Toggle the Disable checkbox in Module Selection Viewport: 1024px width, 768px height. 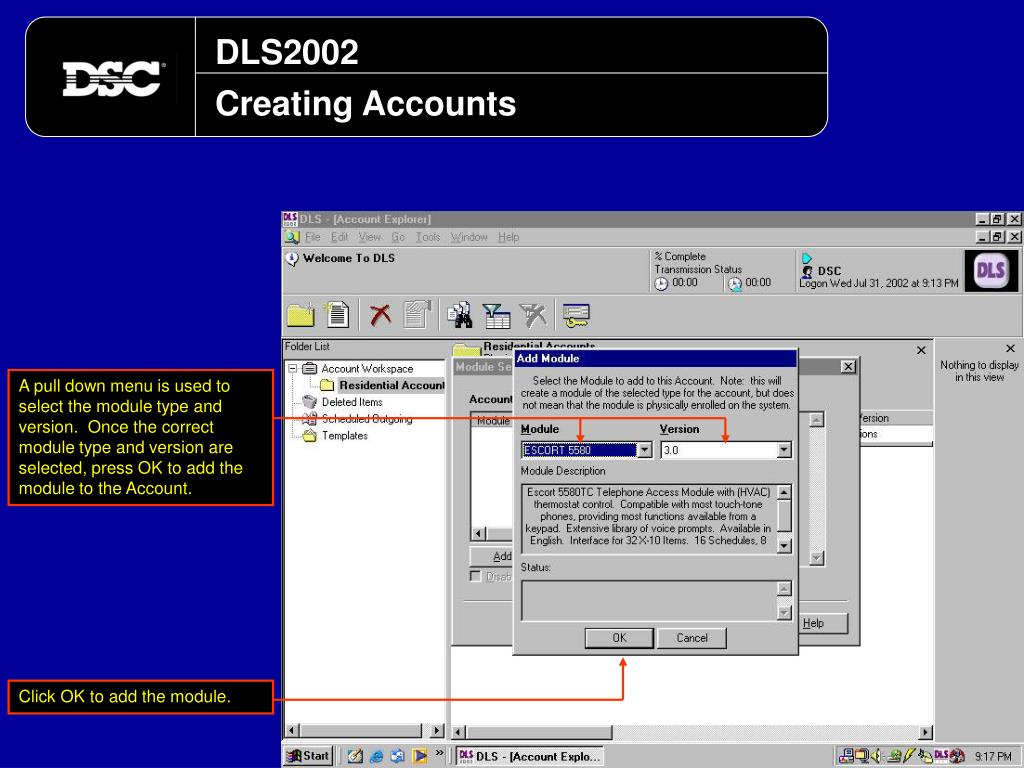pyautogui.click(x=475, y=577)
